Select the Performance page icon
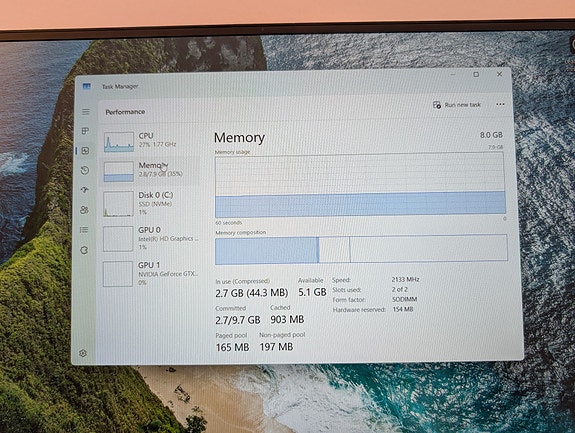575x433 pixels. click(85, 151)
